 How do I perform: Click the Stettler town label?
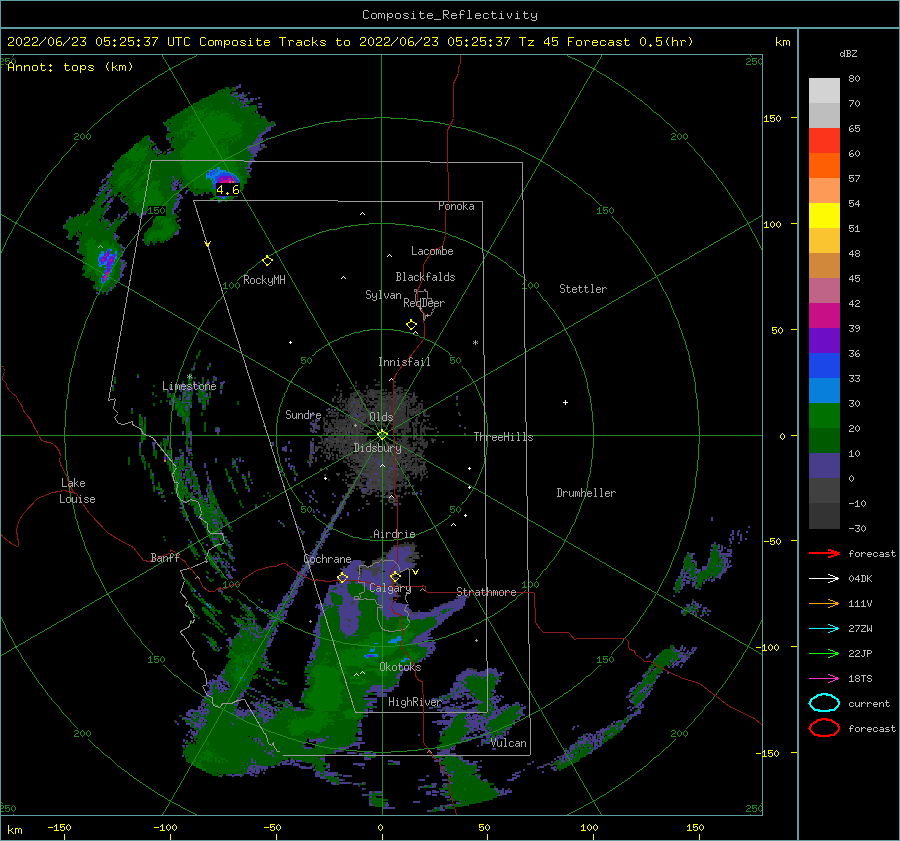(x=583, y=289)
